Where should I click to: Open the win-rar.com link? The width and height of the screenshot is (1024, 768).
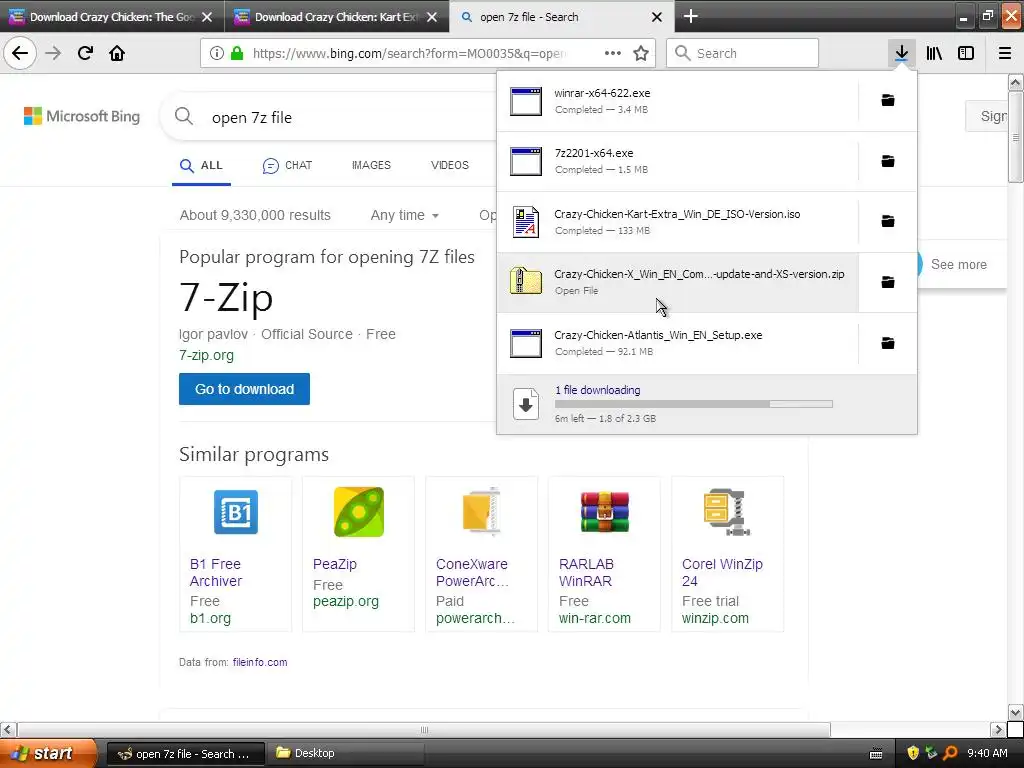point(595,618)
